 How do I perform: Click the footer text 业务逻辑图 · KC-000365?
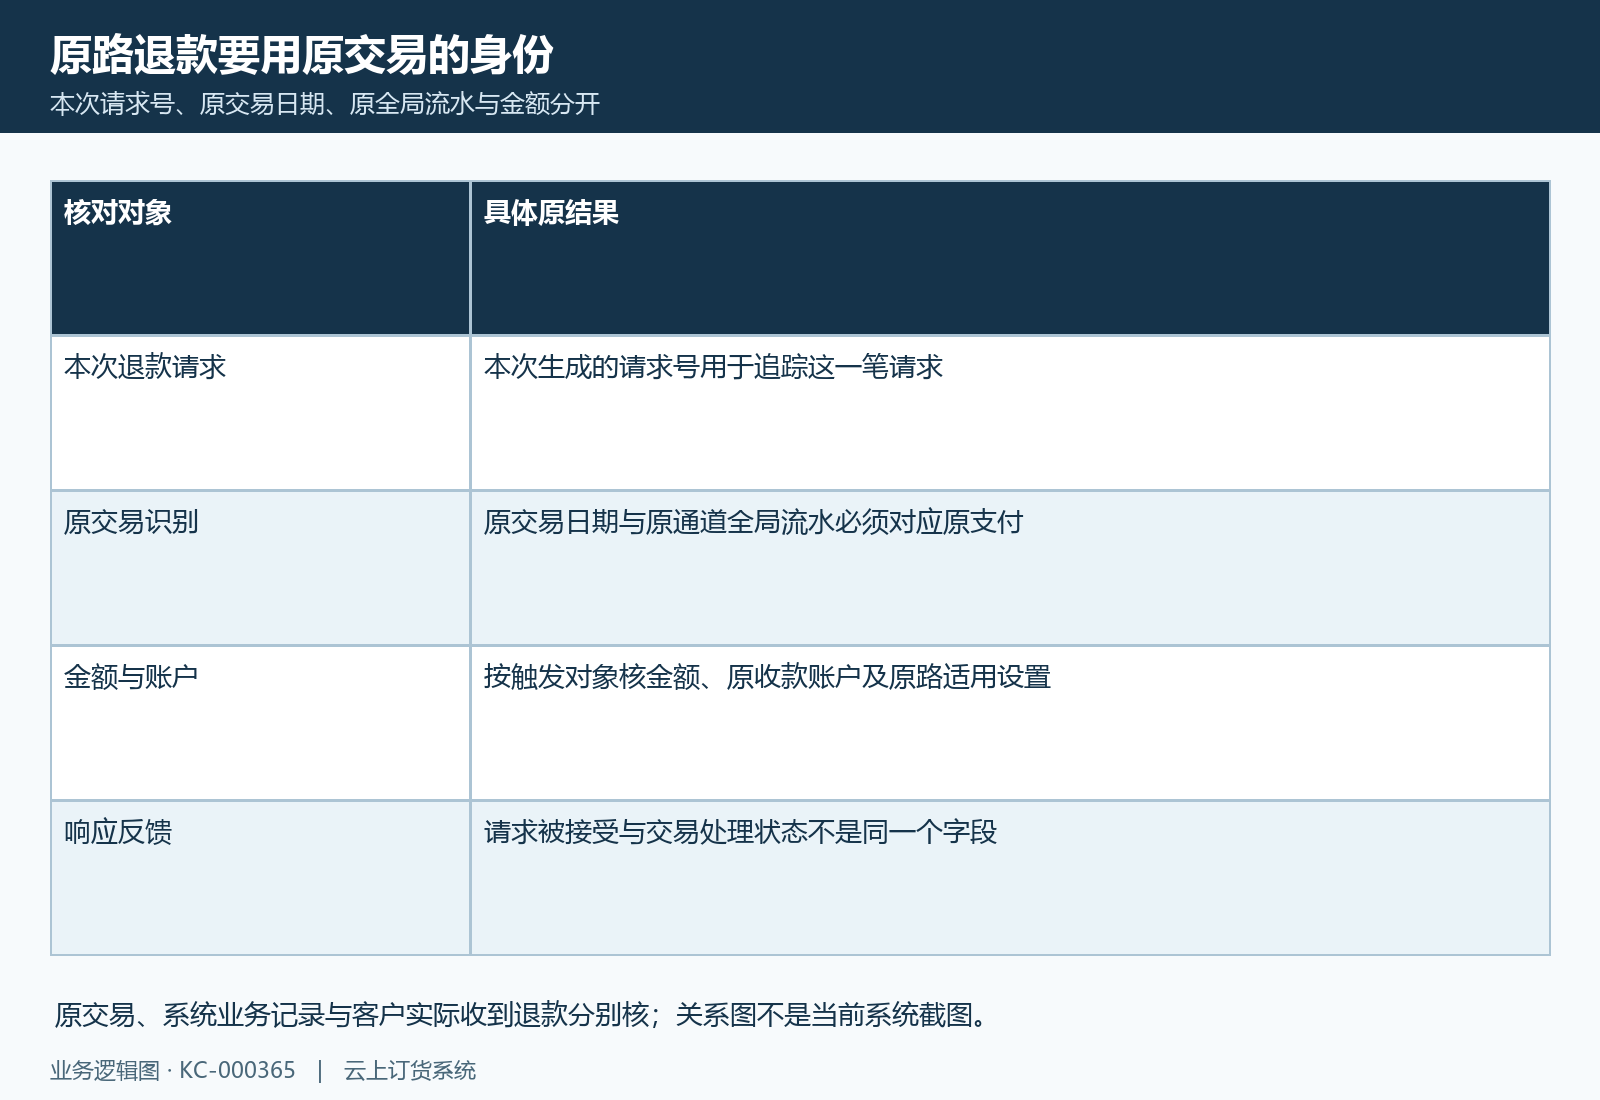pos(173,1070)
